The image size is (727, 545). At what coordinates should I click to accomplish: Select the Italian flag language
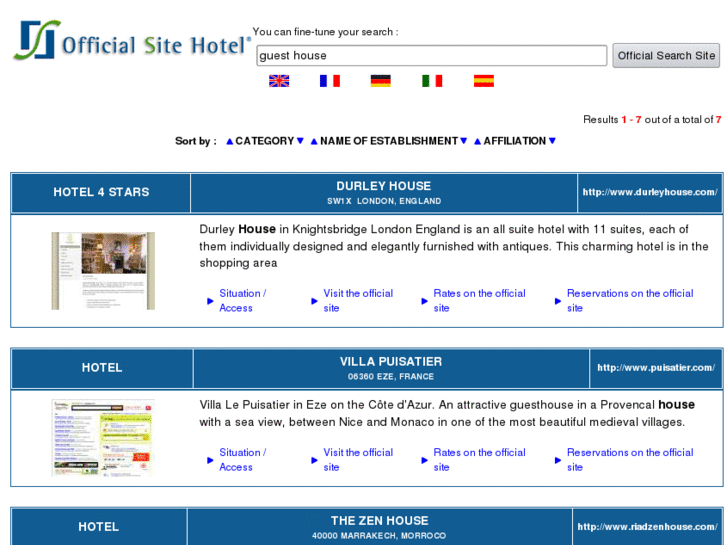coord(432,81)
